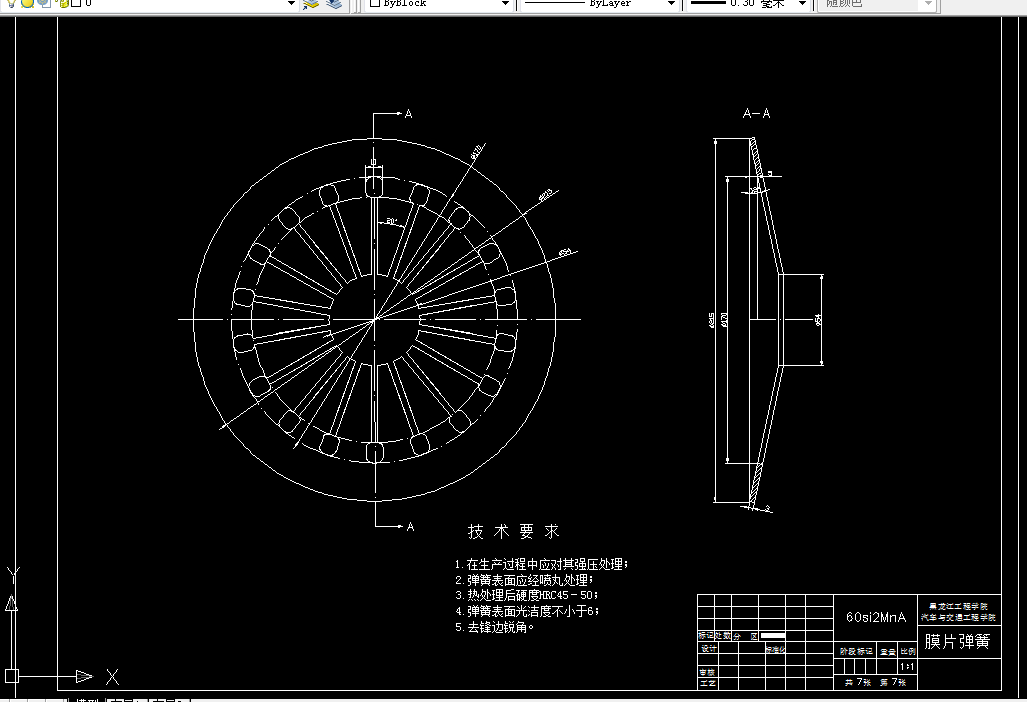This screenshot has width=1027, height=702.
Task: Select requirement line 5 去锋边锐角
Action: (x=495, y=627)
